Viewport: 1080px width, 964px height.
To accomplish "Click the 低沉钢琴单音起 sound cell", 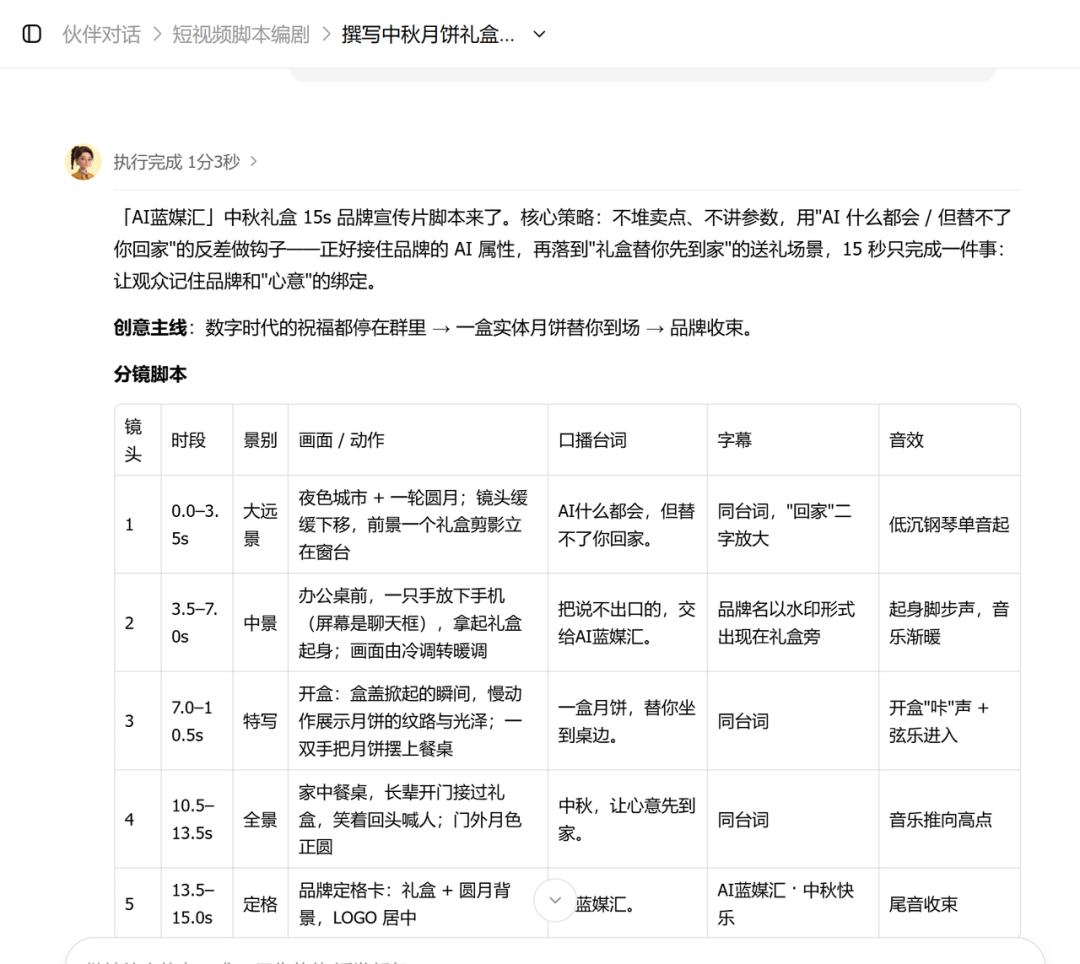I will click(949, 525).
